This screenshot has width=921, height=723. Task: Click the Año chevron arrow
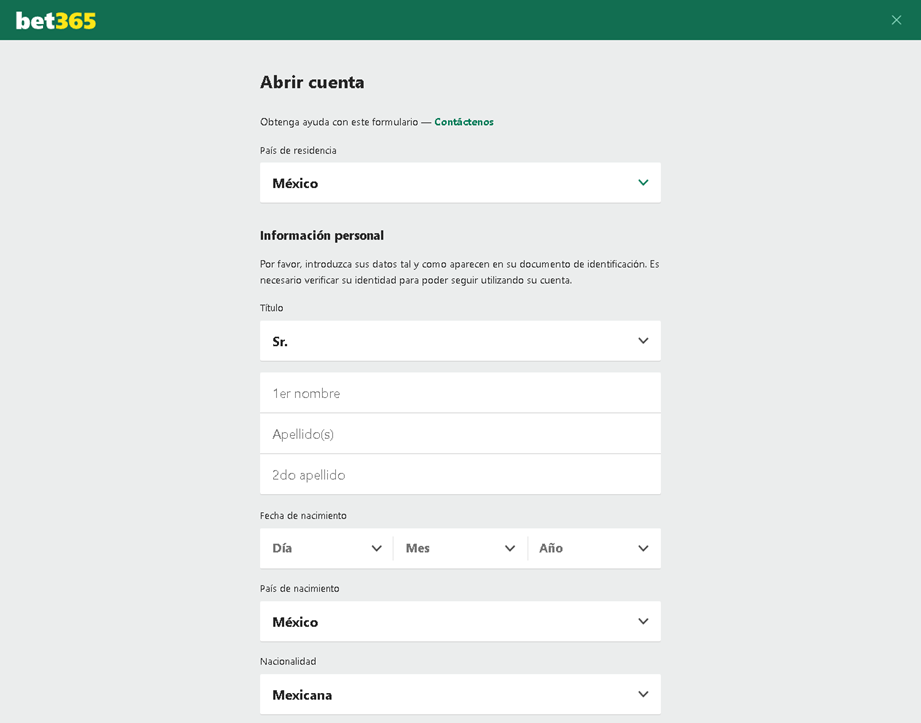coord(643,548)
